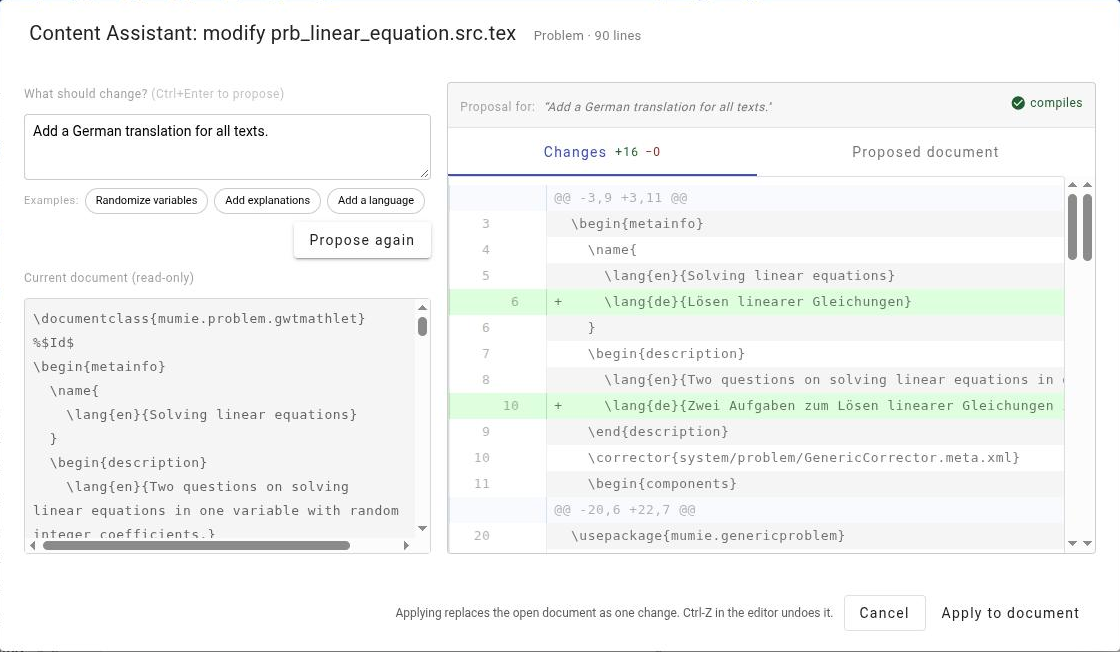Click the Propose again button
The height and width of the screenshot is (652, 1120).
point(362,240)
